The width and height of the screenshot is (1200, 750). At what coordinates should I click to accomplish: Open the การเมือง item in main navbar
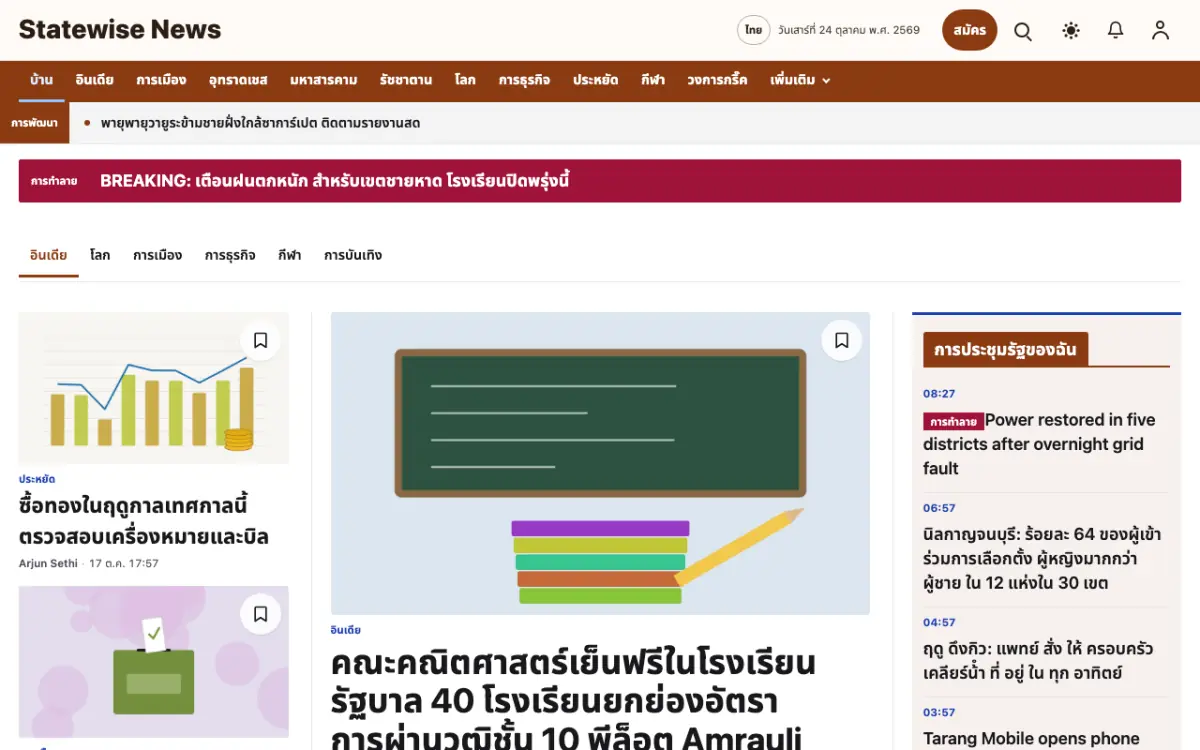[161, 81]
